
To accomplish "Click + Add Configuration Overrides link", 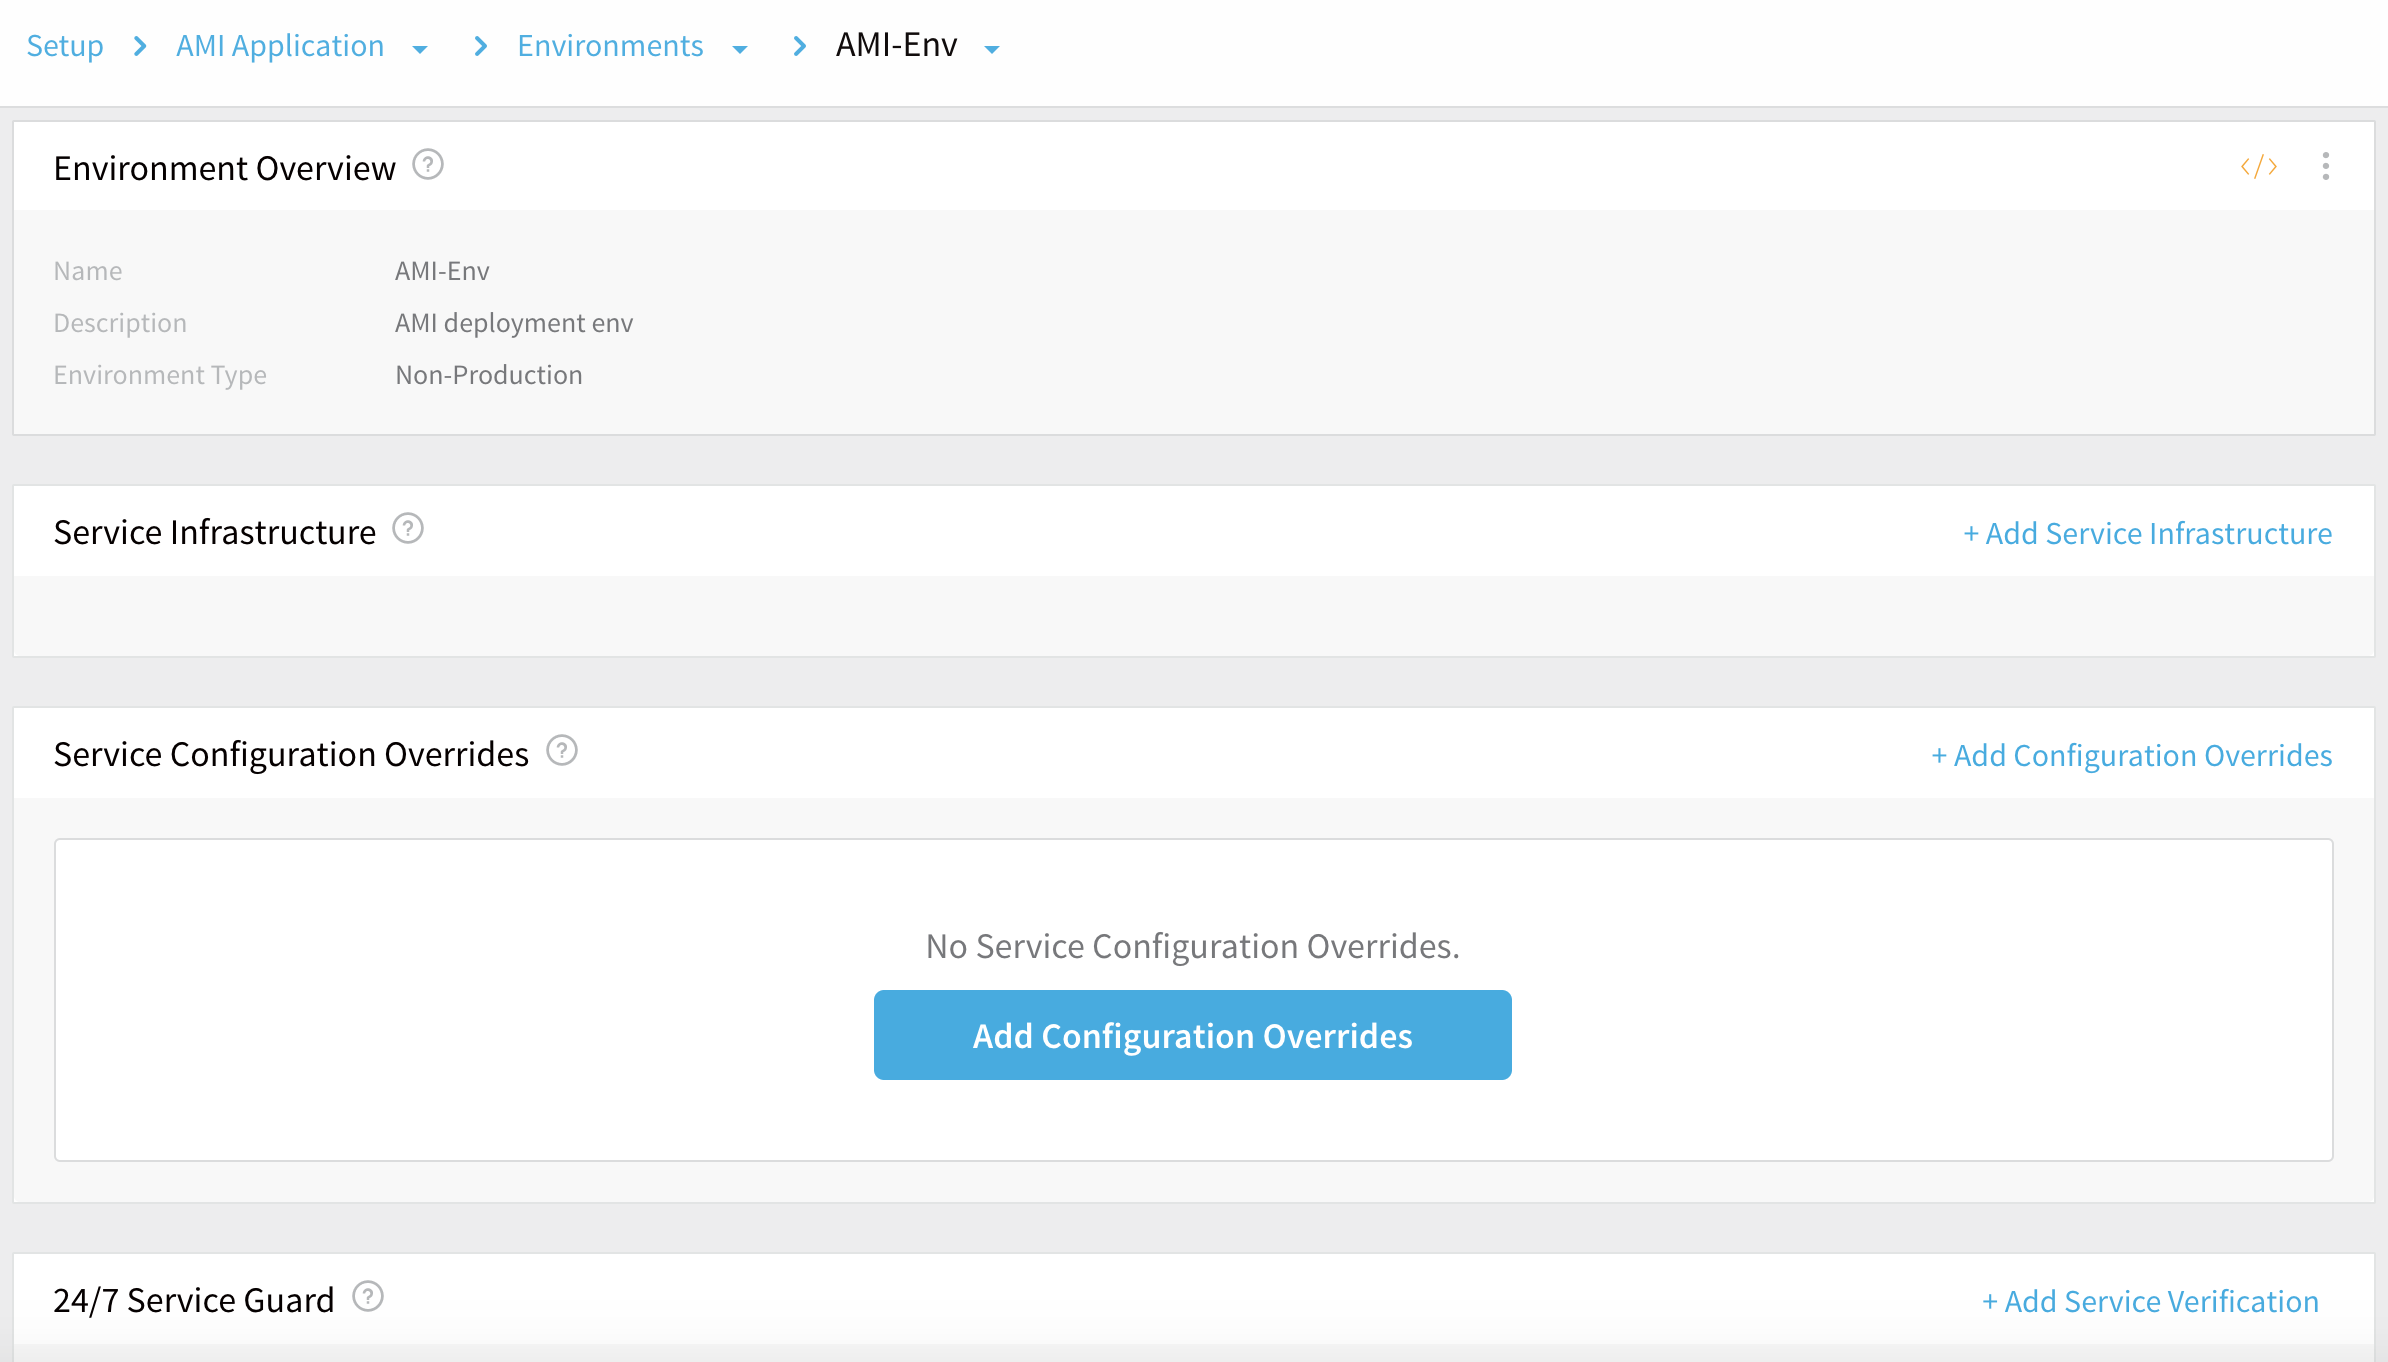I will pos(2131,755).
